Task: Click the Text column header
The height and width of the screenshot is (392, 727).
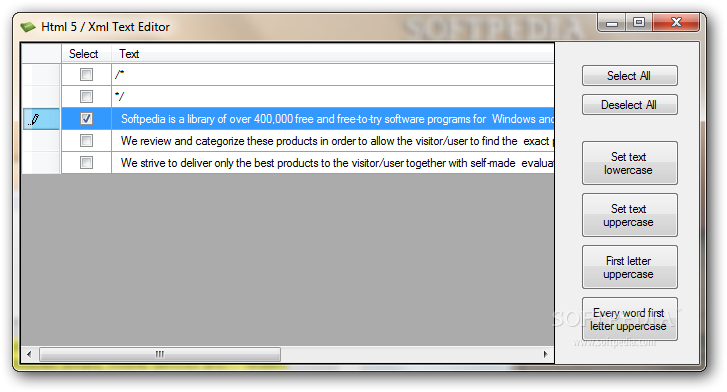Action: click(333, 54)
